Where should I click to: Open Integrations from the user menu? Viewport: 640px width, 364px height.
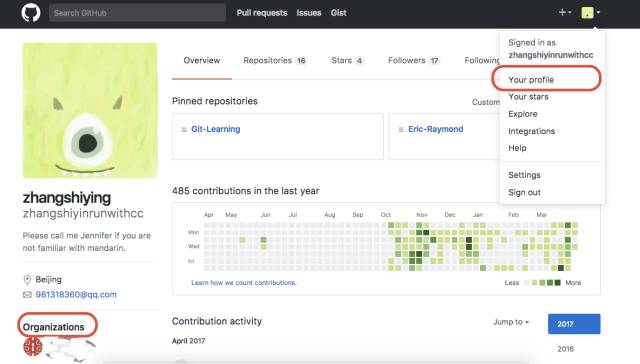pos(531,131)
